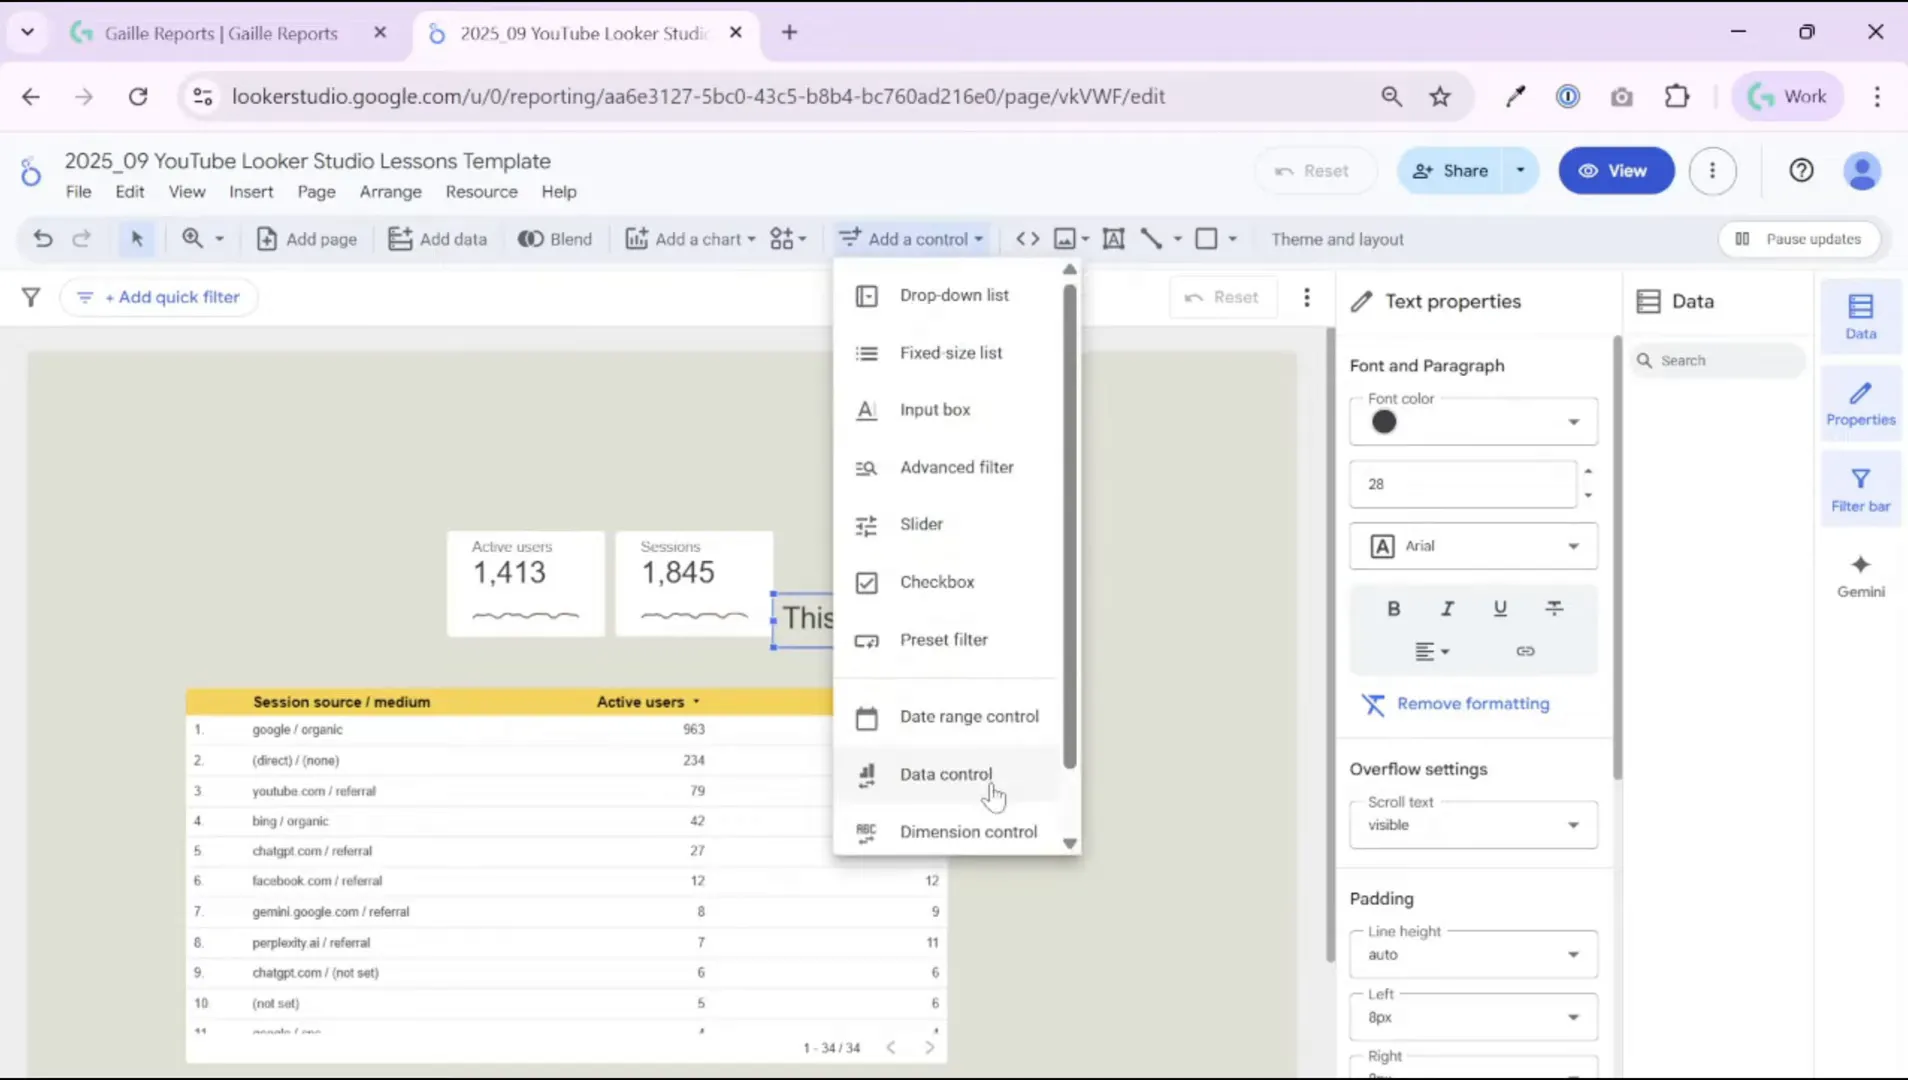Open the Properties panel icon on right sidebar
This screenshot has height=1080, width=1908.
tap(1859, 401)
